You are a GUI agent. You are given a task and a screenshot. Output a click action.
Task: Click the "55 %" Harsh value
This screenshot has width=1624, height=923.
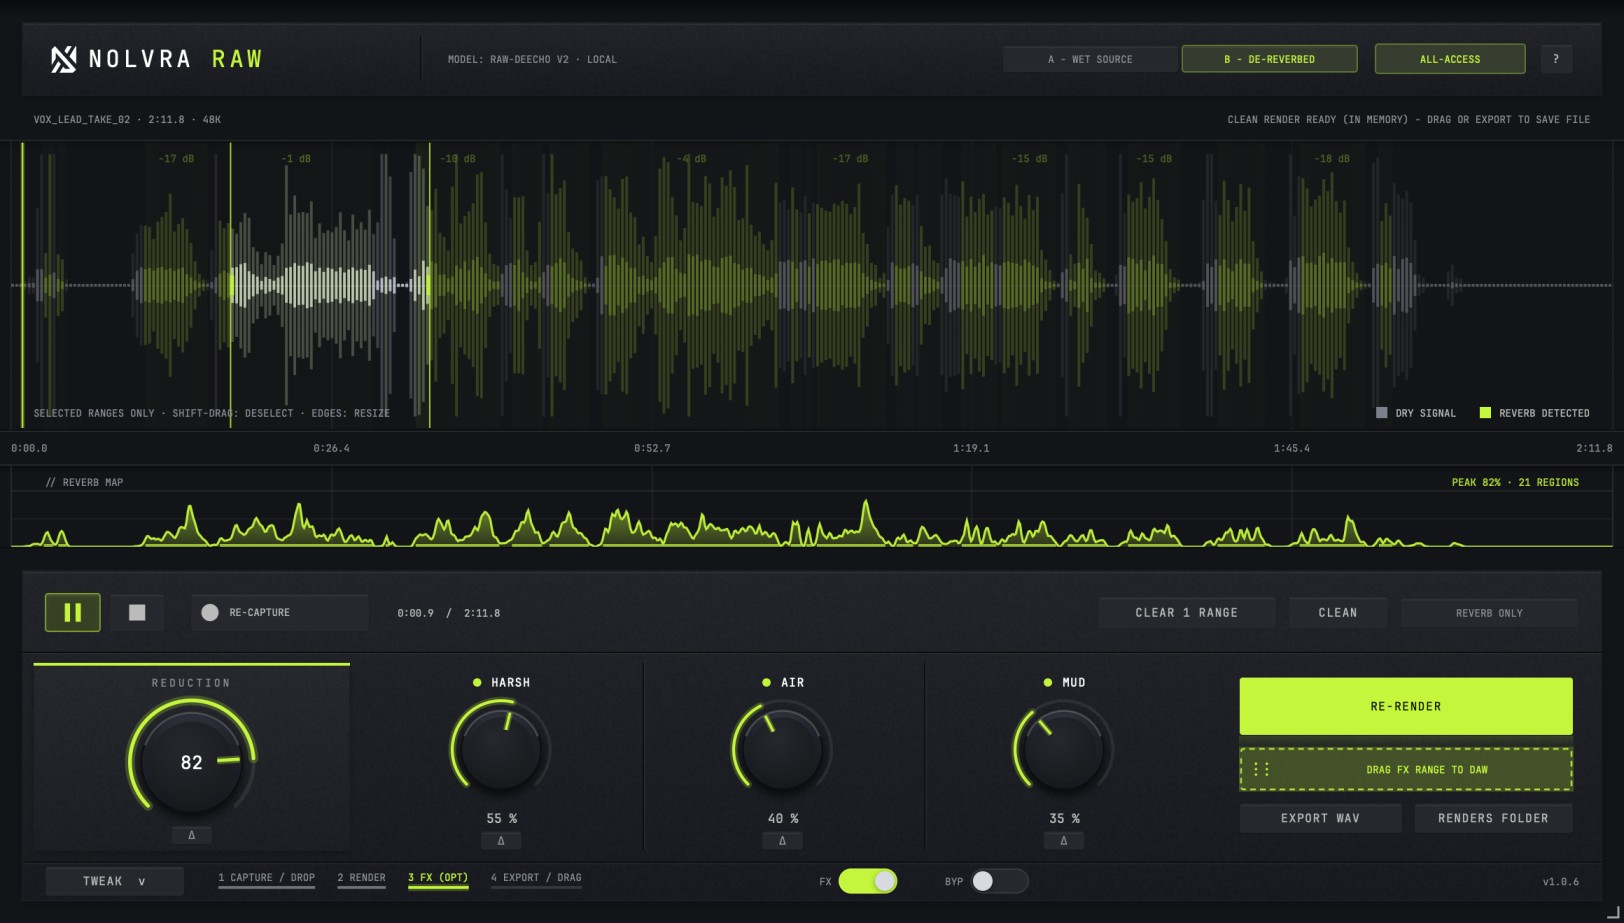pyautogui.click(x=501, y=818)
